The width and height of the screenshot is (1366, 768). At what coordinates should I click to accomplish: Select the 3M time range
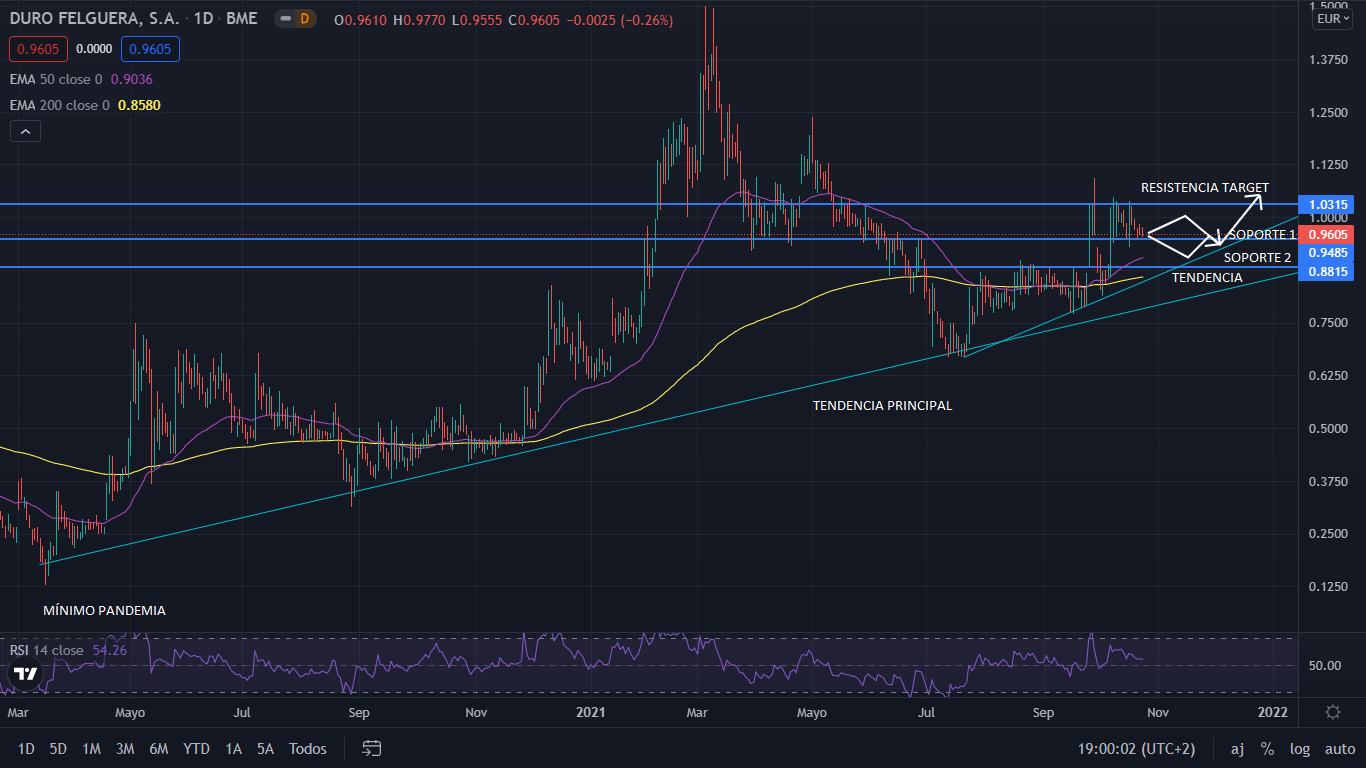(x=125, y=749)
